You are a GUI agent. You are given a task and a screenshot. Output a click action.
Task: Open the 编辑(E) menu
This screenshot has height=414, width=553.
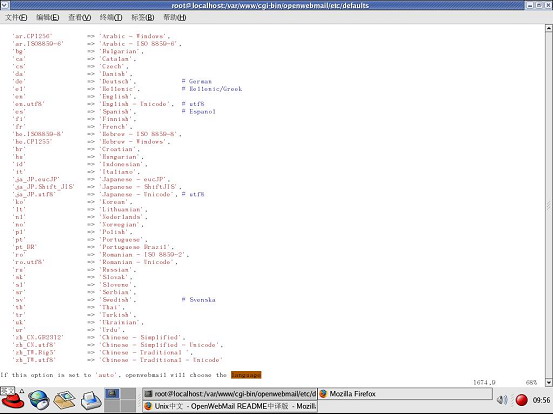pyautogui.click(x=48, y=17)
